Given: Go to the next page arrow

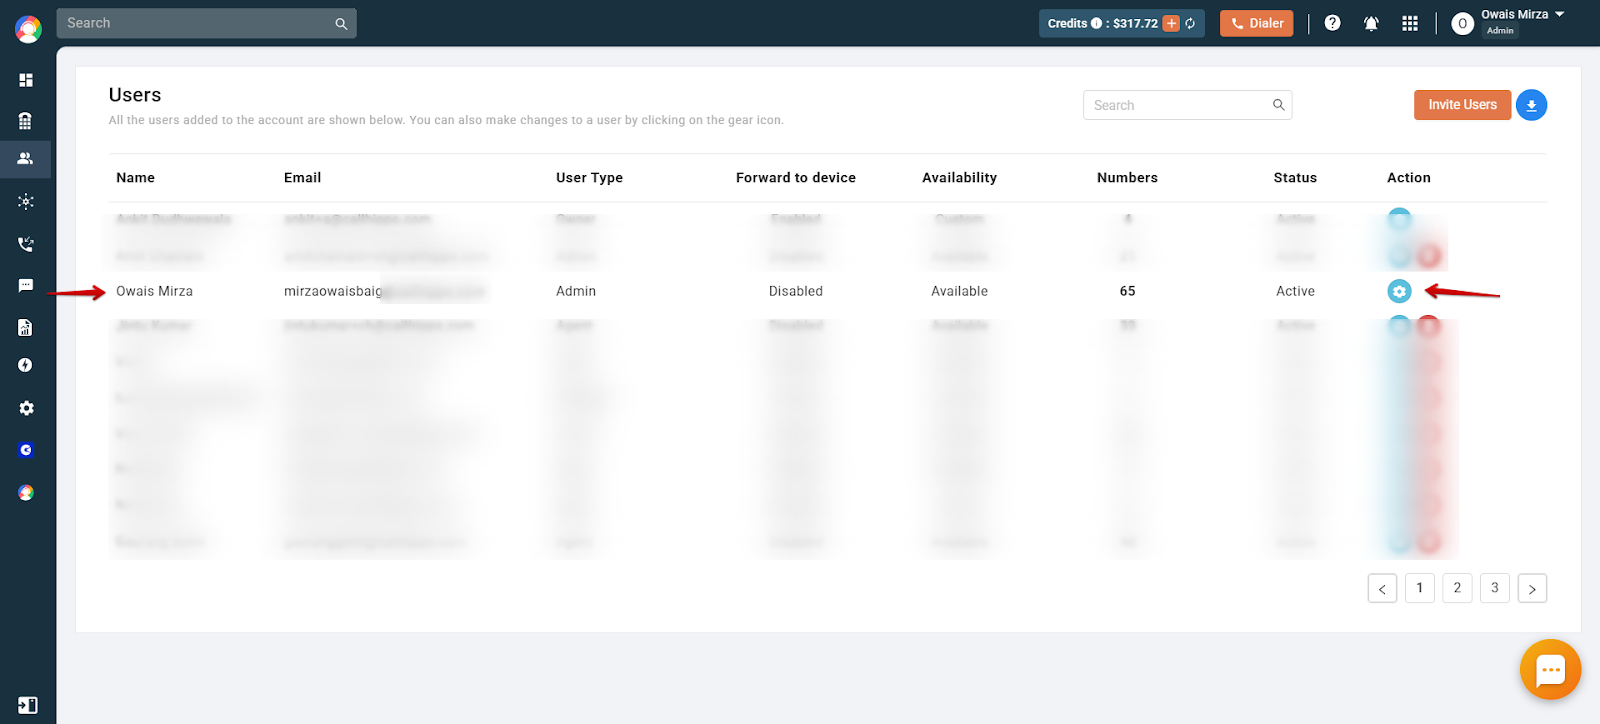Looking at the screenshot, I should coord(1532,588).
